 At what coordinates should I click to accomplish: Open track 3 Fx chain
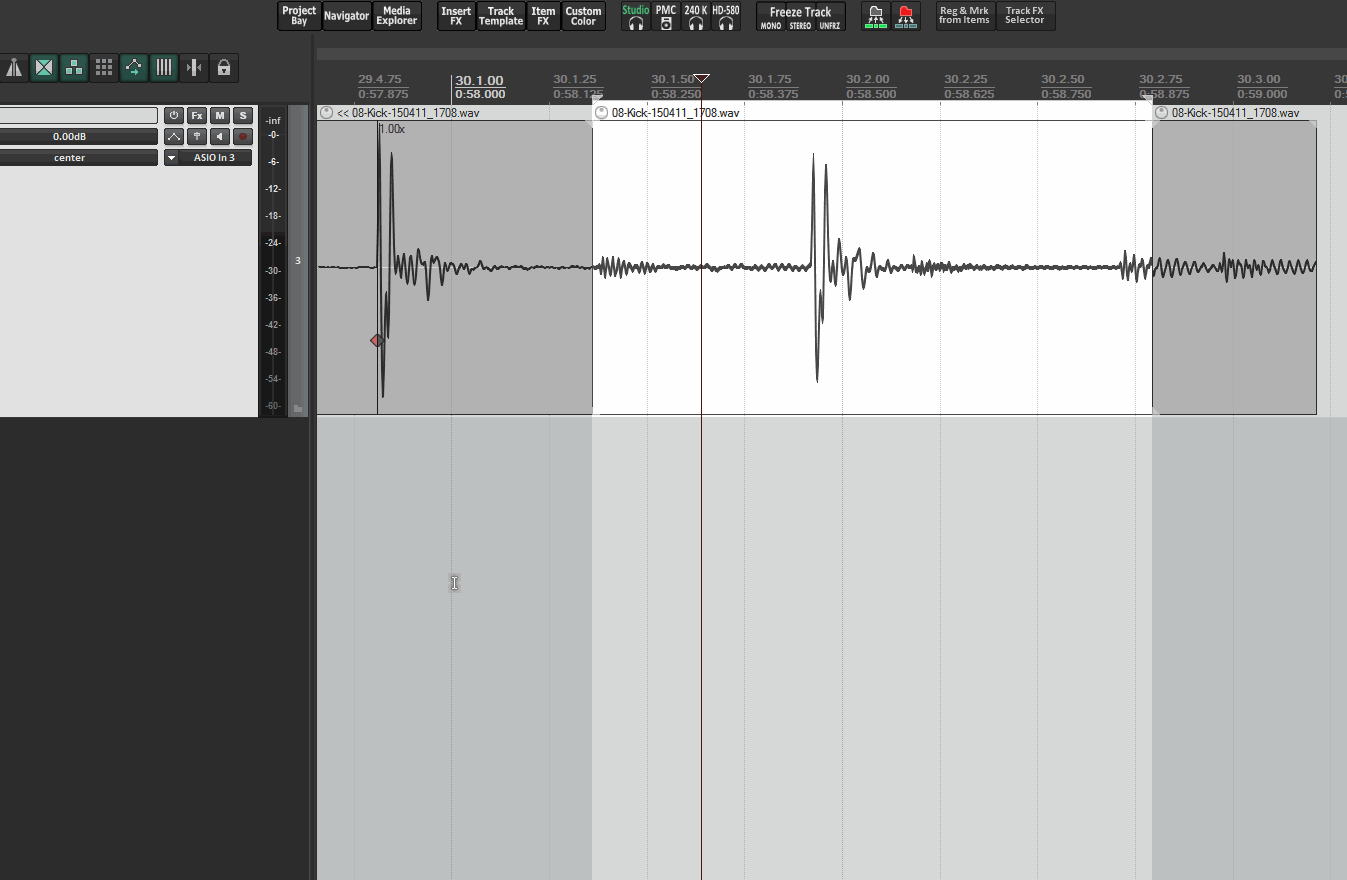click(x=197, y=116)
